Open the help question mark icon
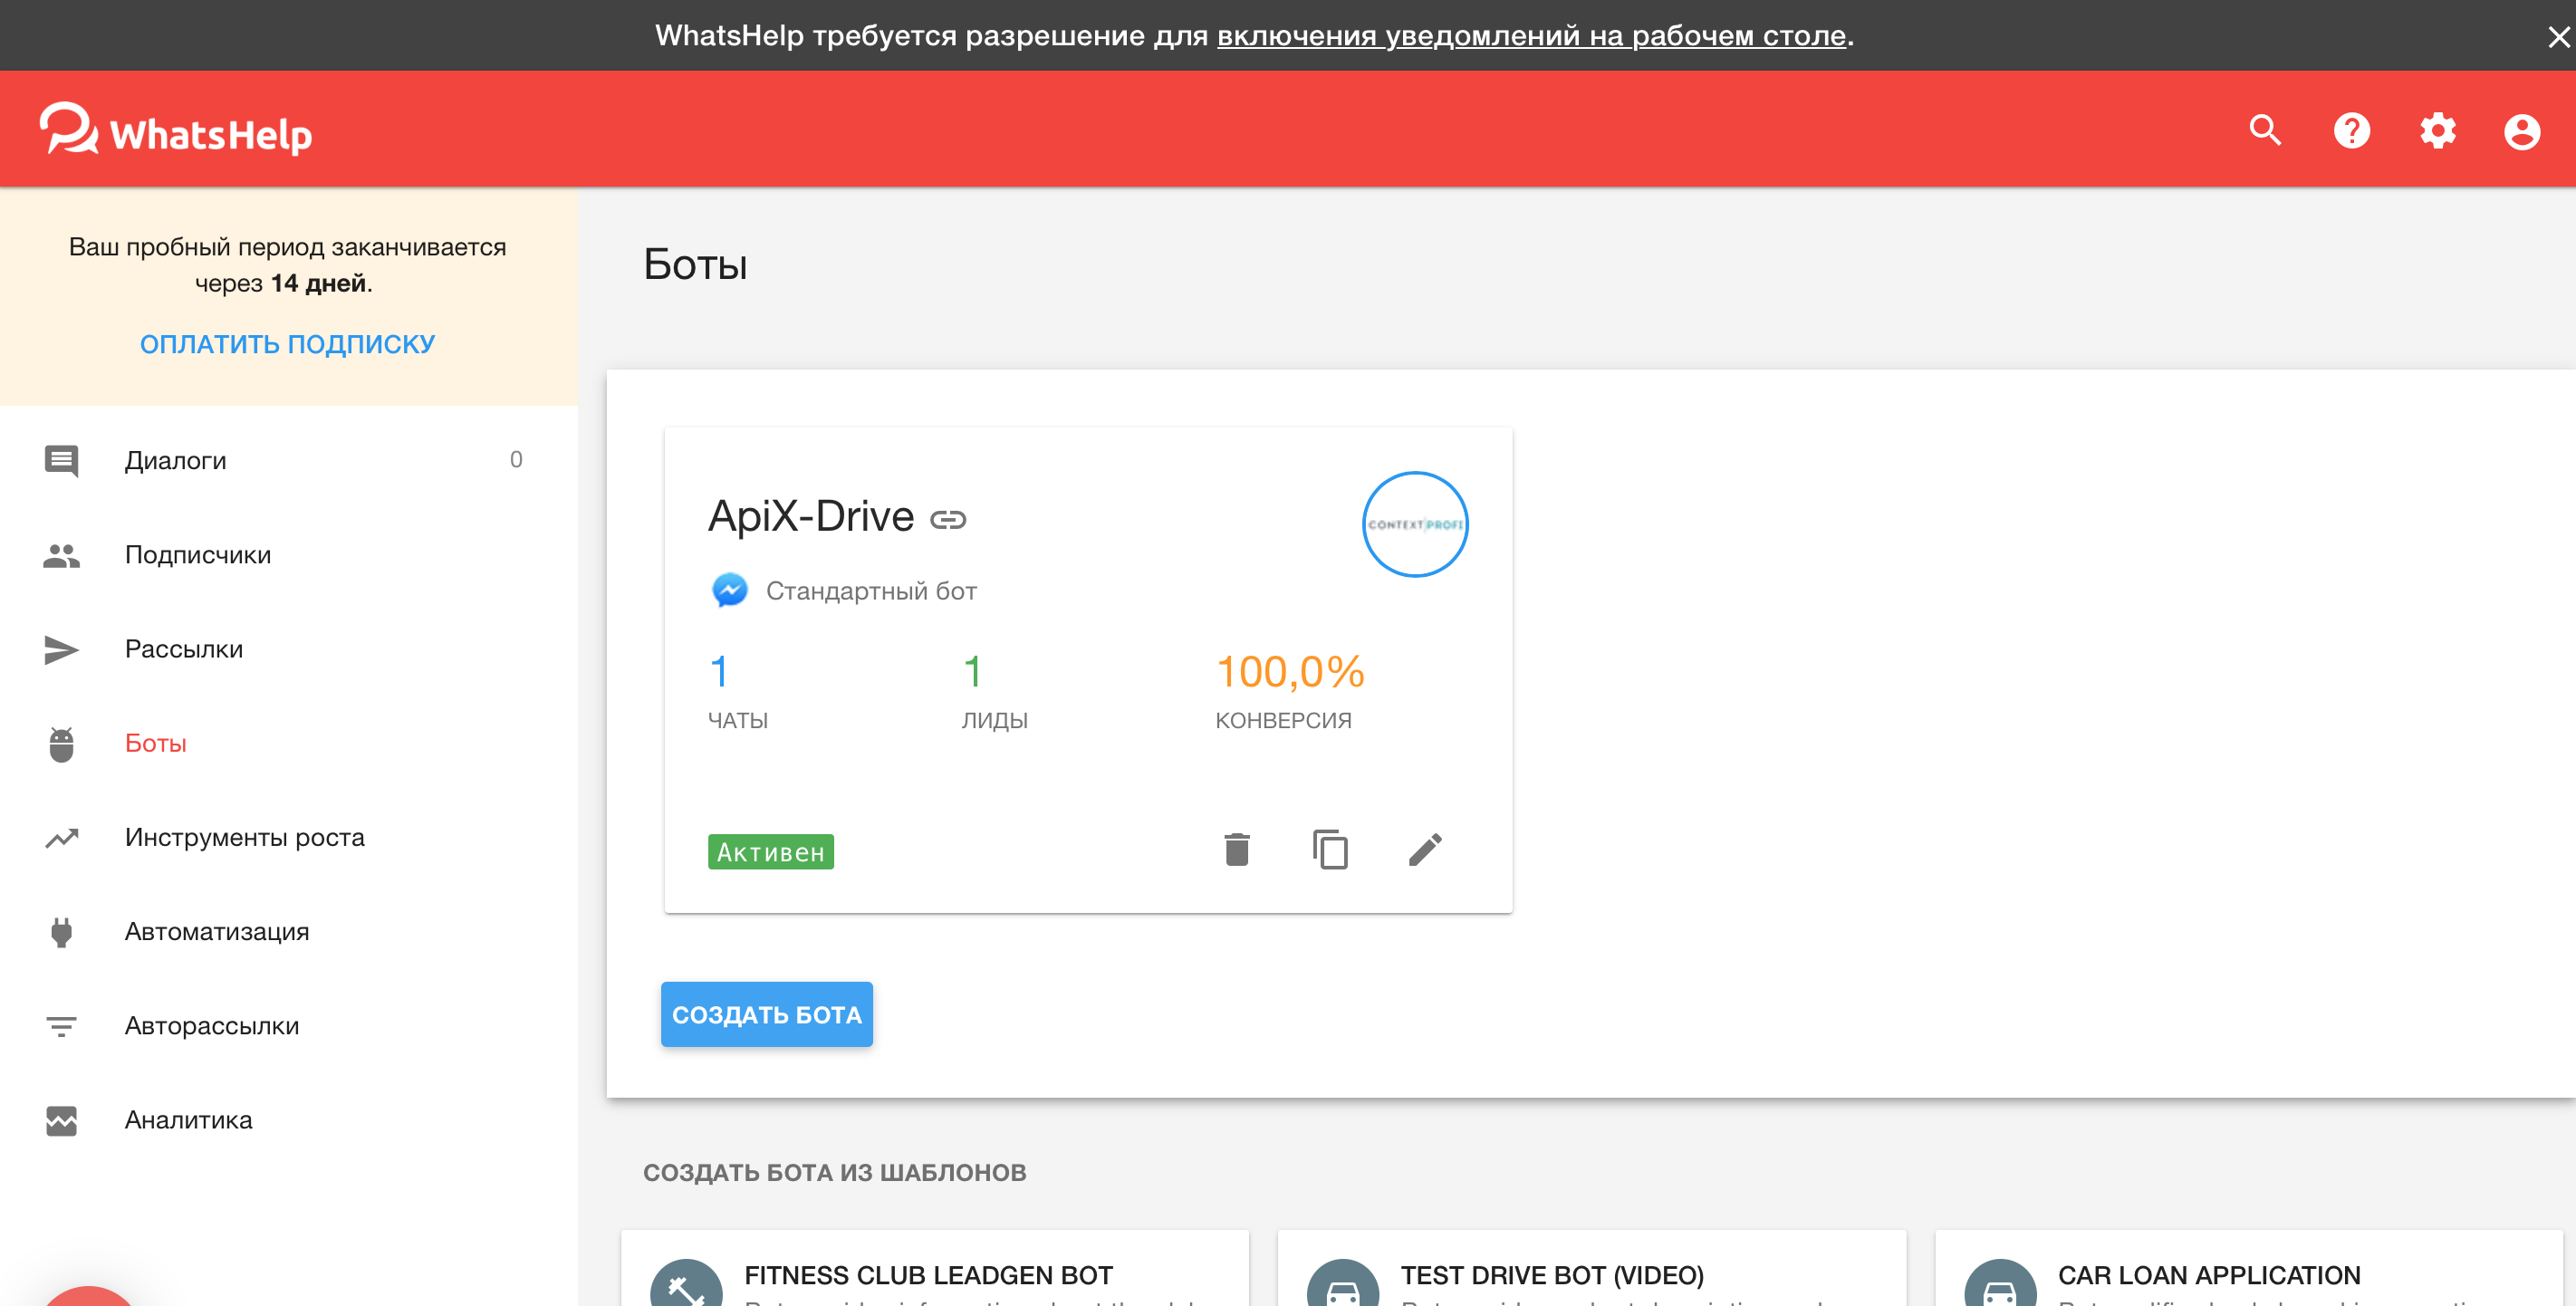Screen dimensions: 2576x1306 tap(2351, 130)
